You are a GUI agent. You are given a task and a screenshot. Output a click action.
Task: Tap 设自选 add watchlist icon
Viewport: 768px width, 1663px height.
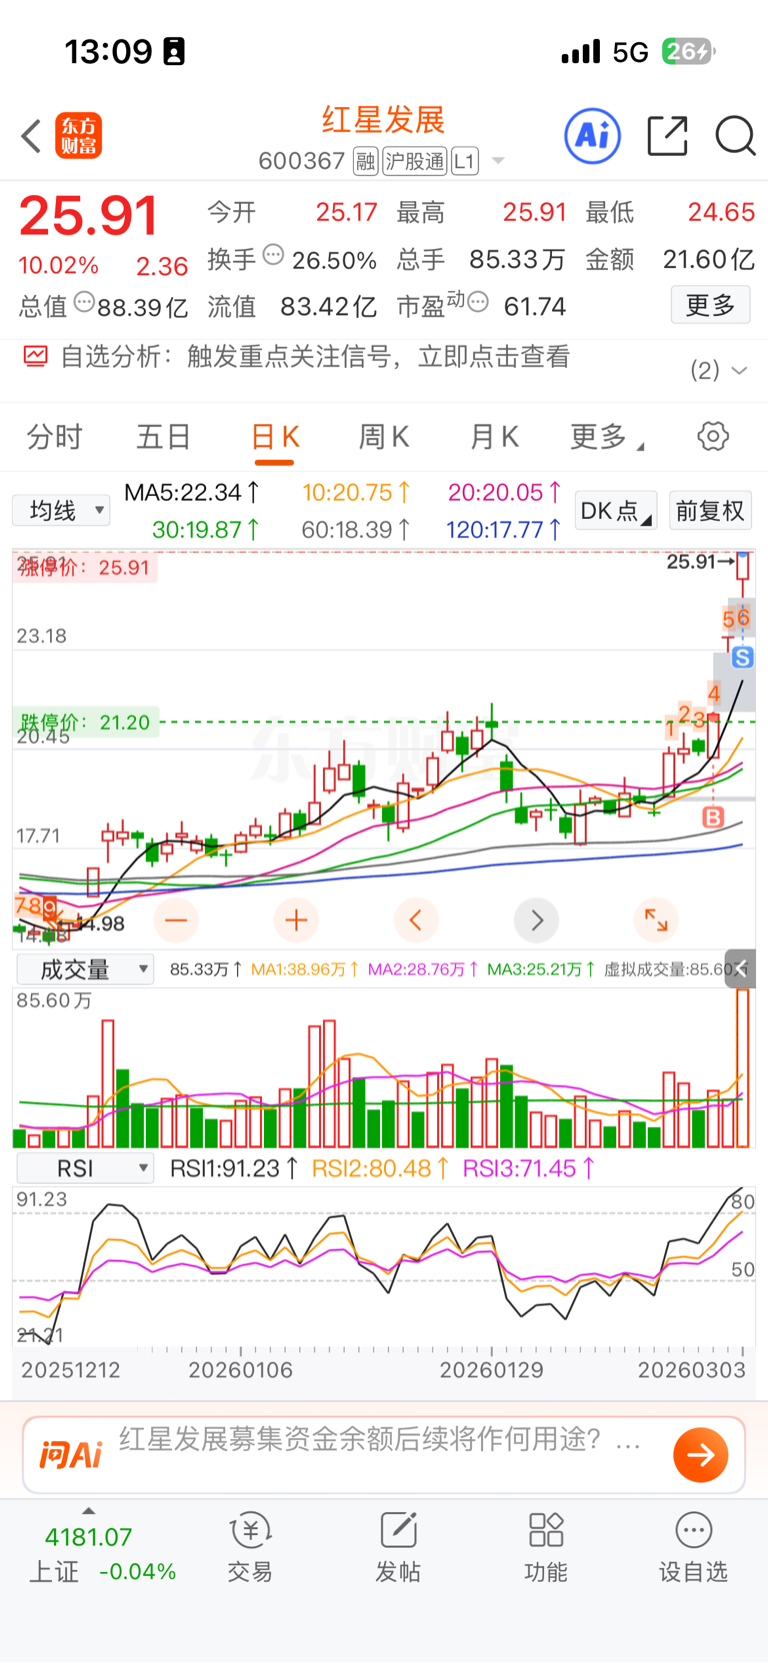(693, 1548)
